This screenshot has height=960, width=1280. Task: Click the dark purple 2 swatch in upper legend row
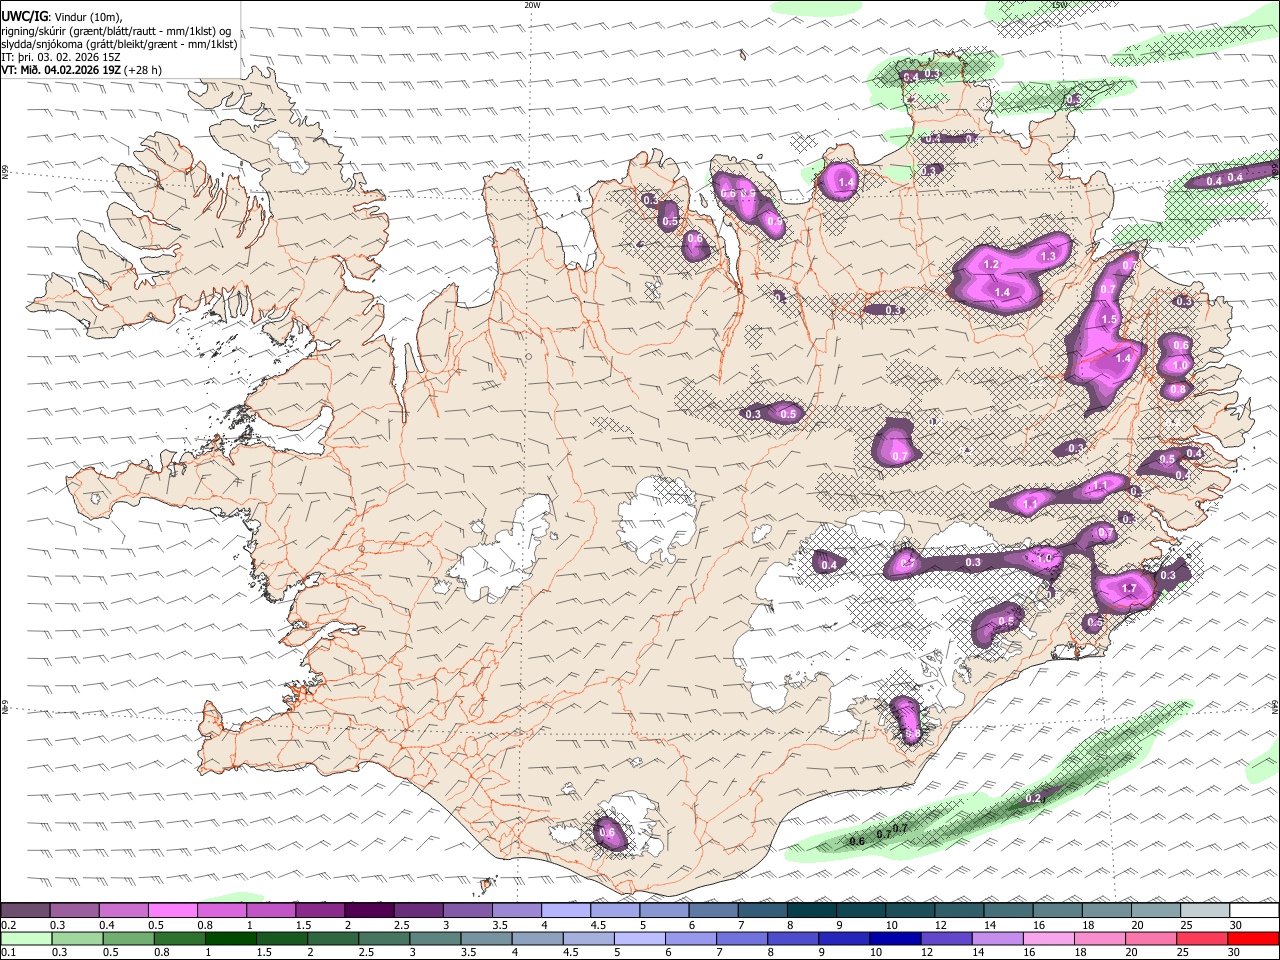pyautogui.click(x=369, y=911)
